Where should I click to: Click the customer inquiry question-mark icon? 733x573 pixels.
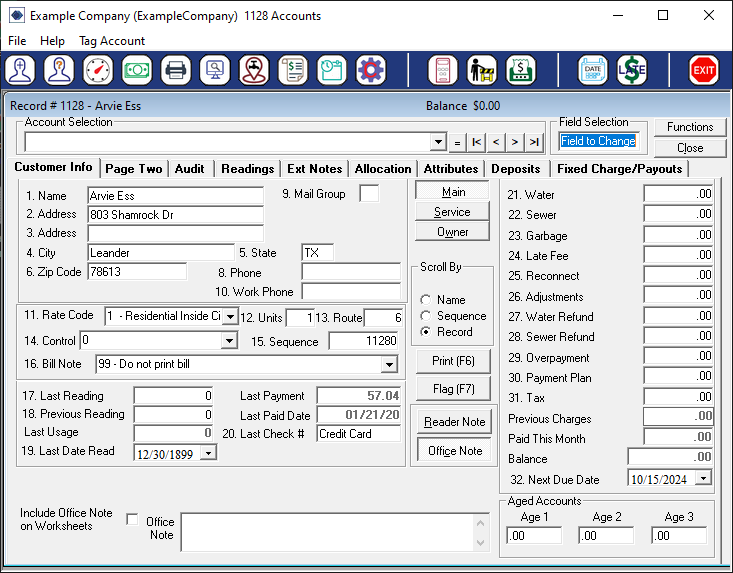coord(59,71)
